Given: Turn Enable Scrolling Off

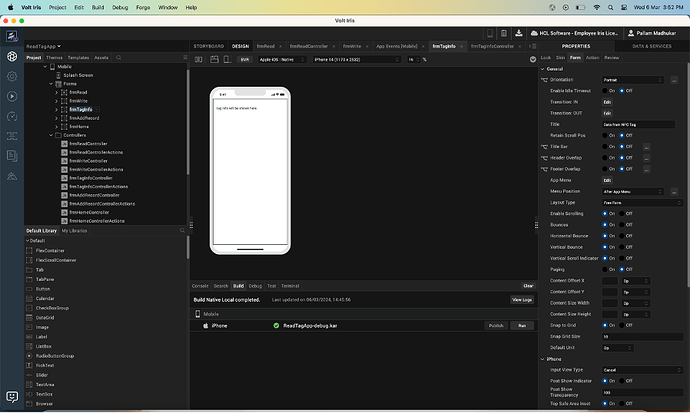Looking at the screenshot, I should click(622, 214).
